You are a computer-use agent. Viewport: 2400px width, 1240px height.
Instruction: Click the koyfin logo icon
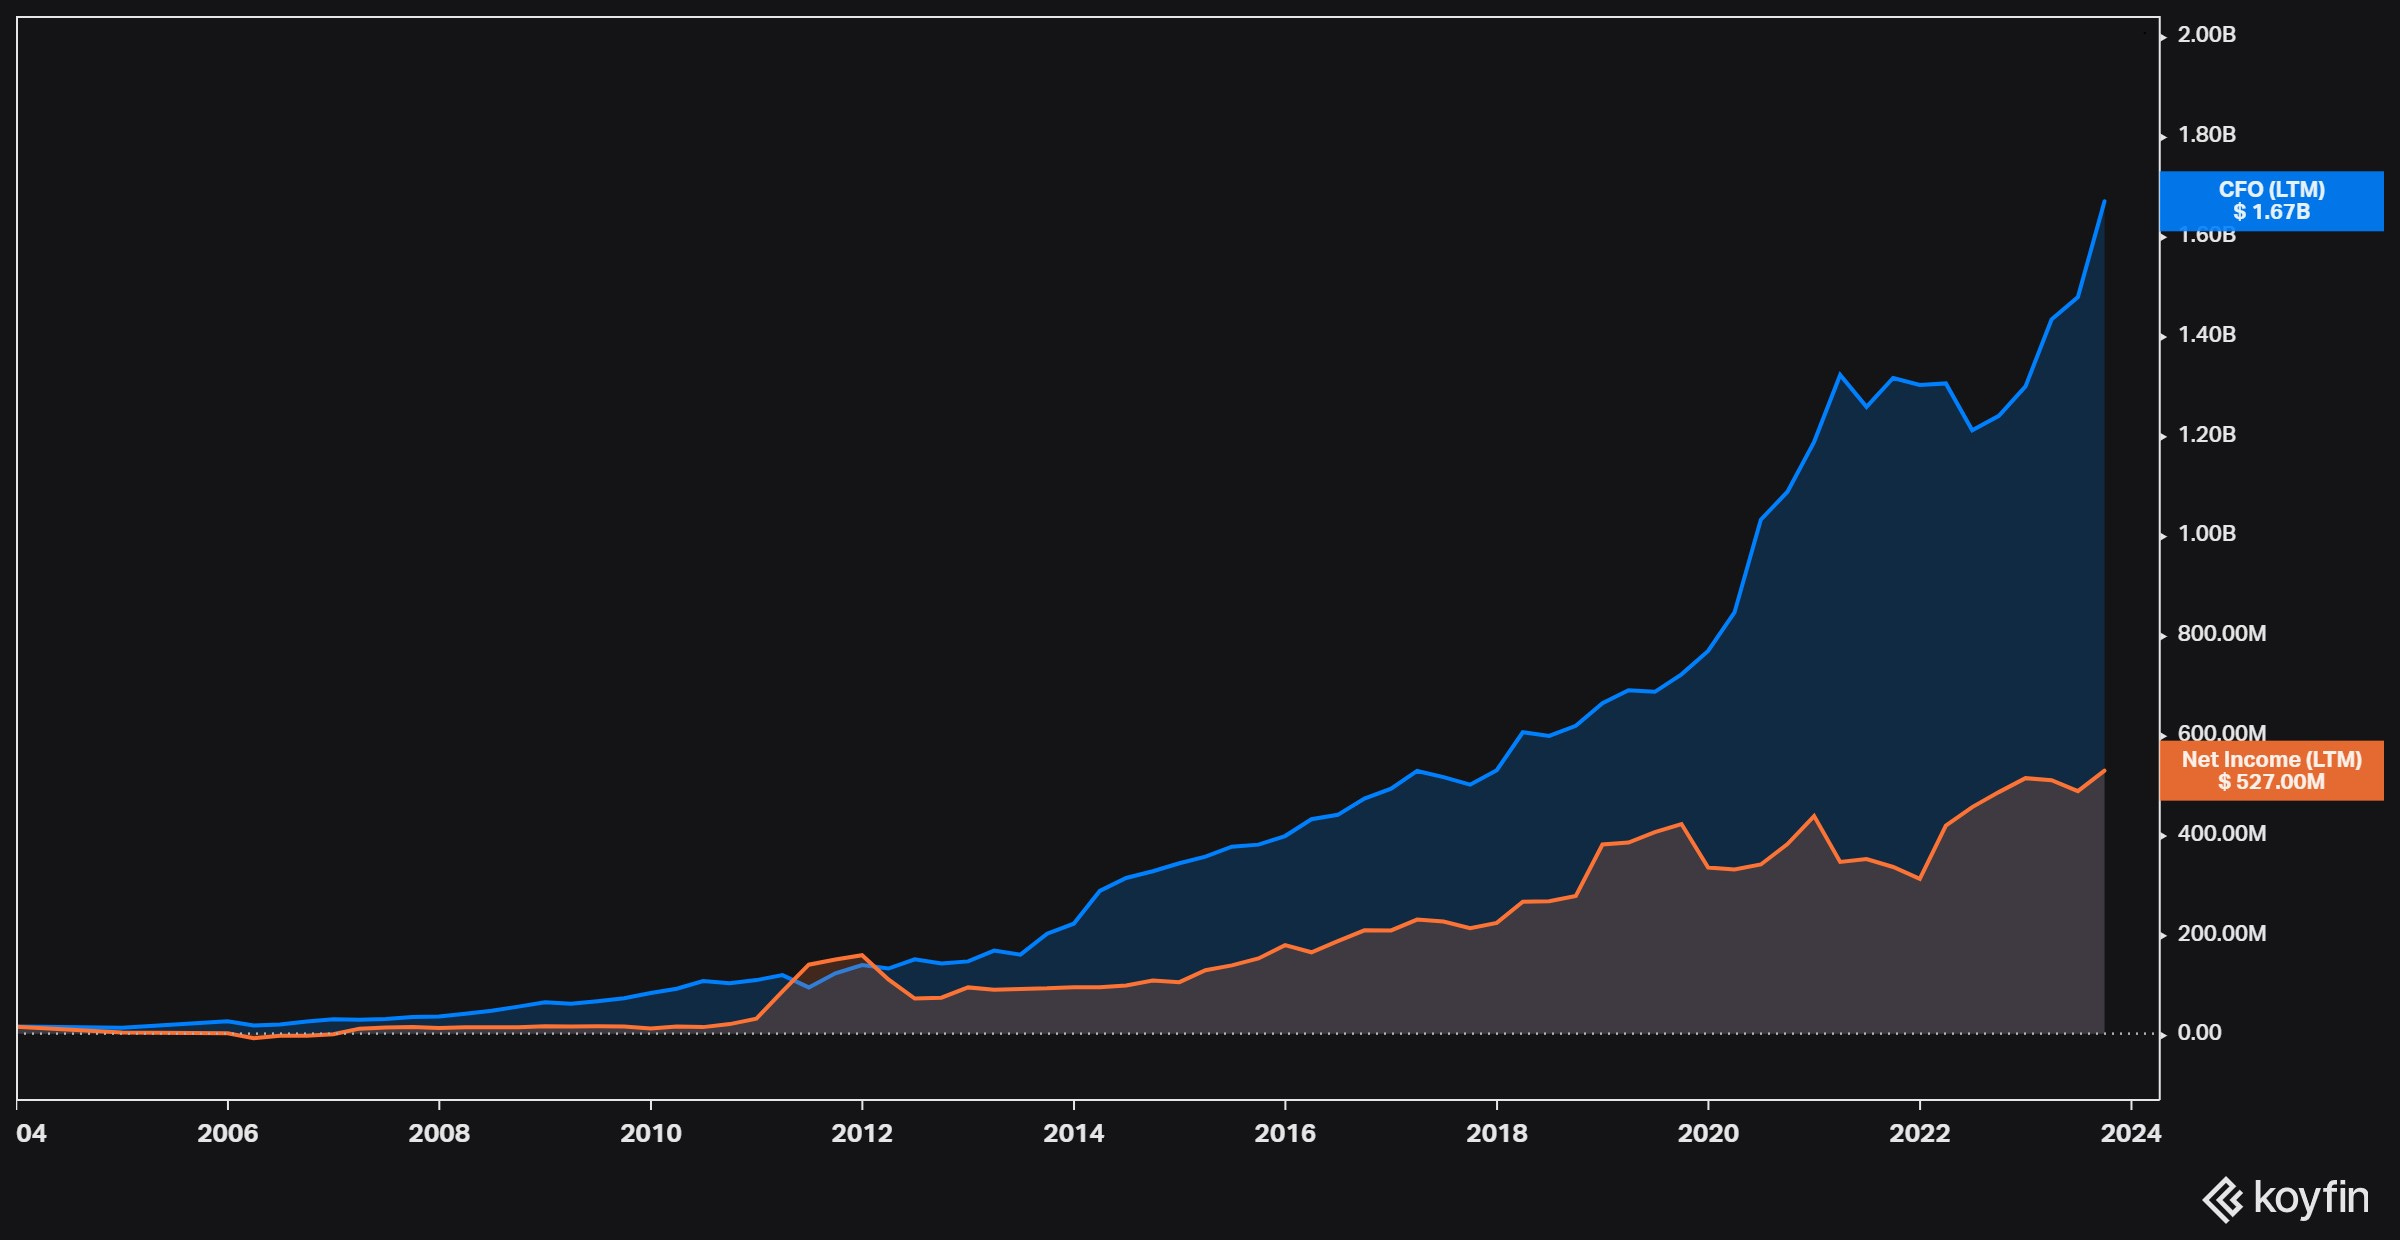[x=2223, y=1199]
